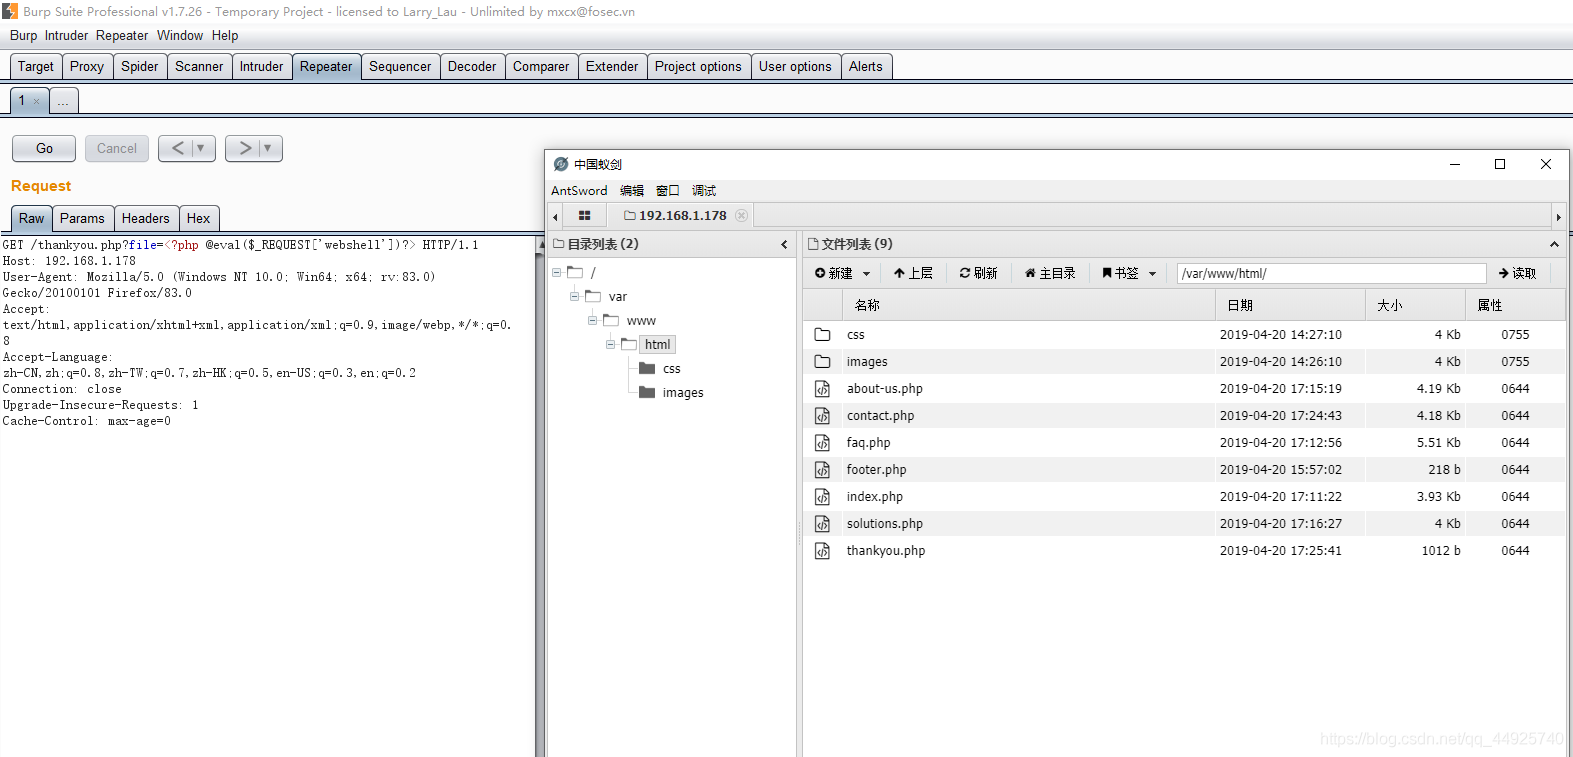Switch to the Hex request tab
Image resolution: width=1573 pixels, height=757 pixels.
[199, 219]
